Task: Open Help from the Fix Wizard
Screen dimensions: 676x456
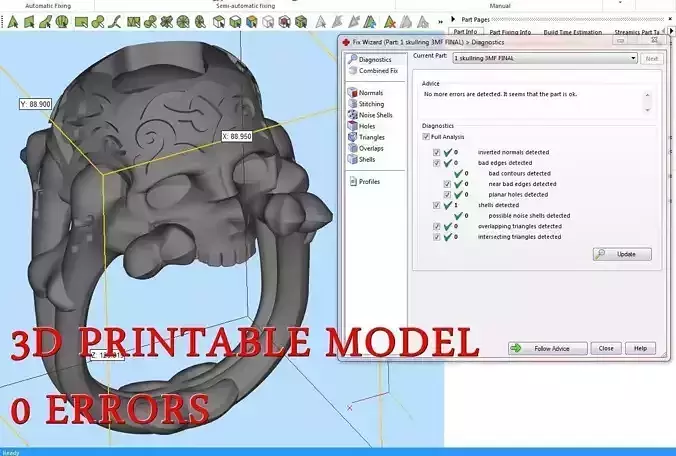Action: tap(640, 348)
